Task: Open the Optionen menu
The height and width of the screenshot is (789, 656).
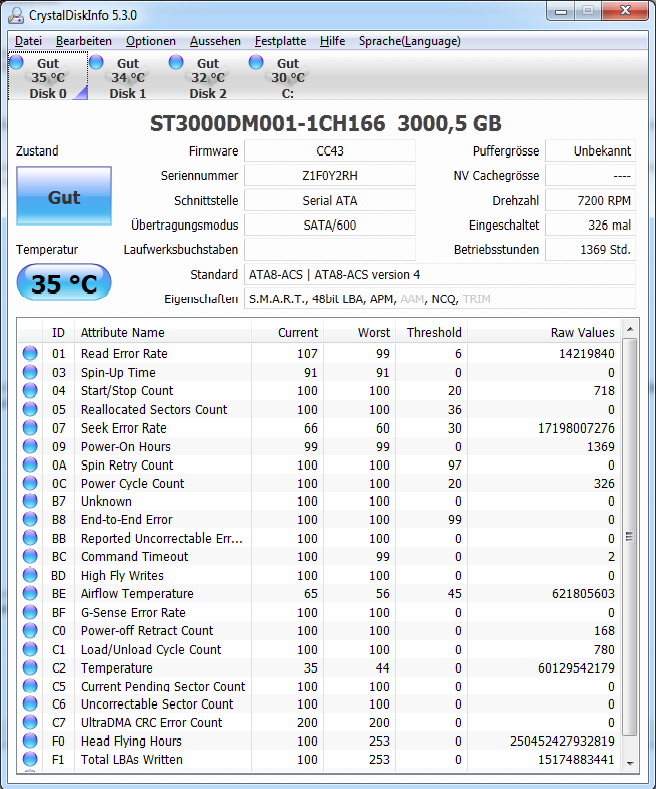Action: pyautogui.click(x=151, y=41)
